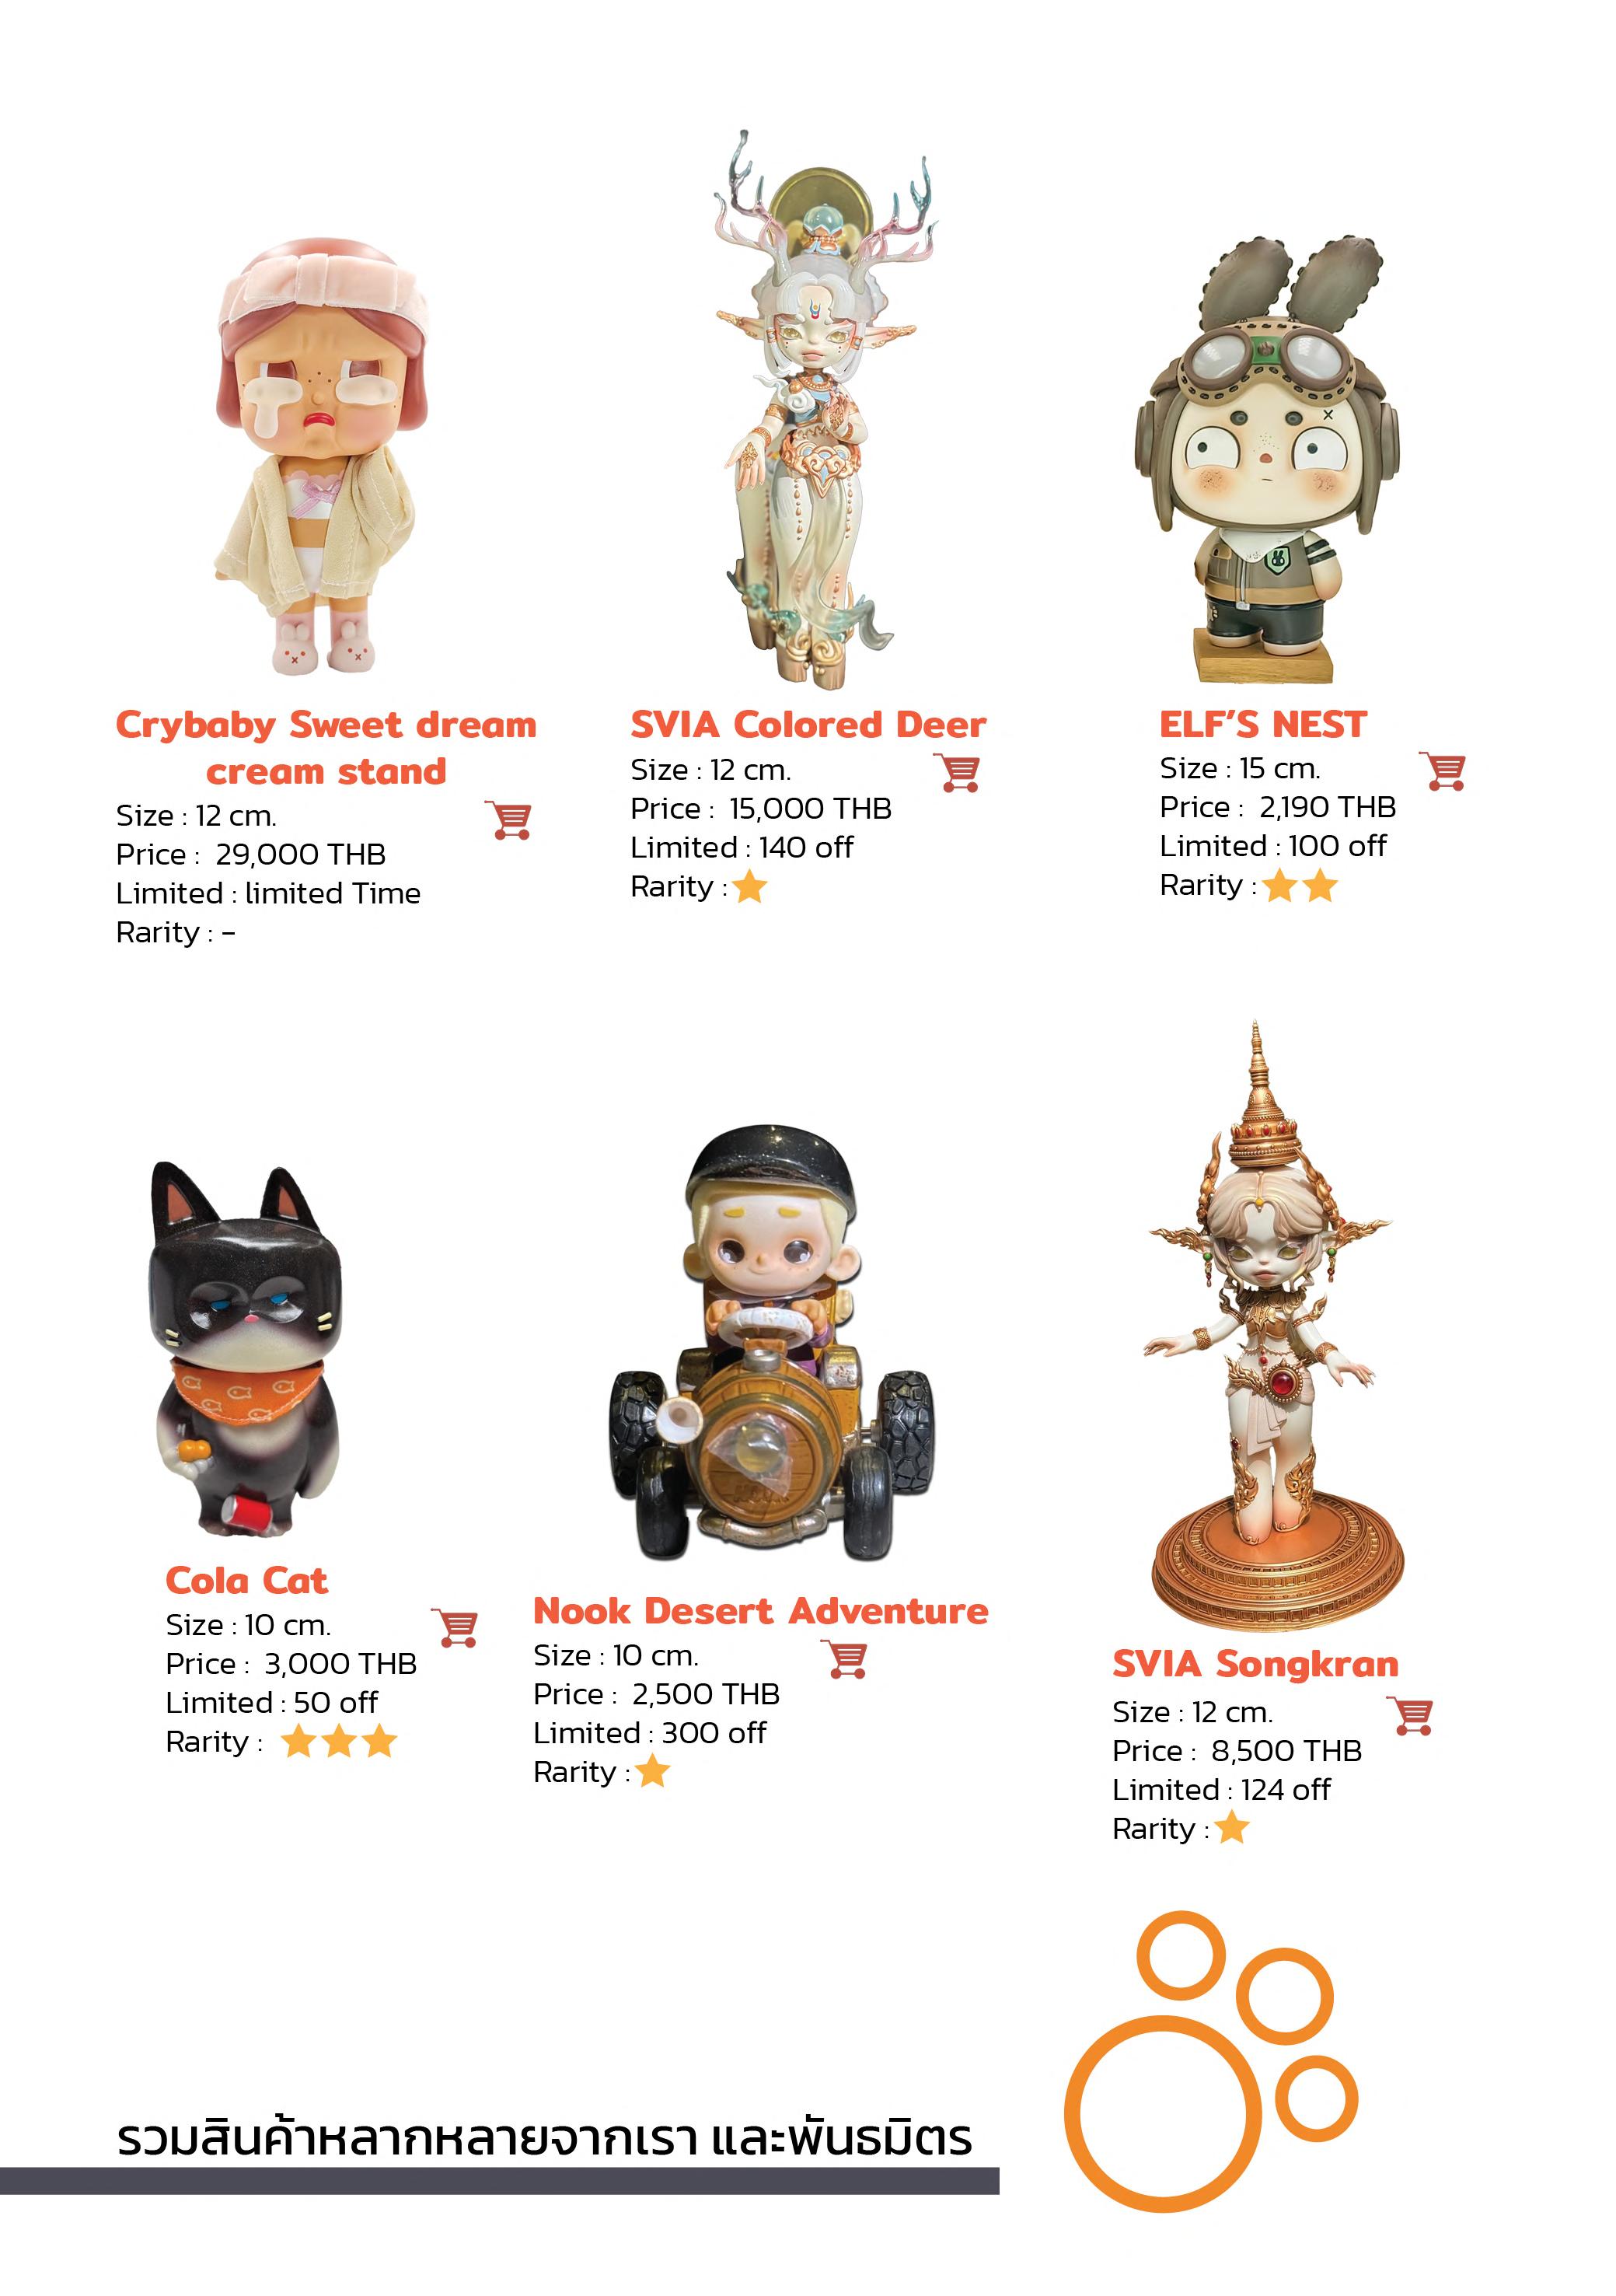Add SVIA Colored Deer to cart
The image size is (1616, 2296).
pyautogui.click(x=959, y=772)
